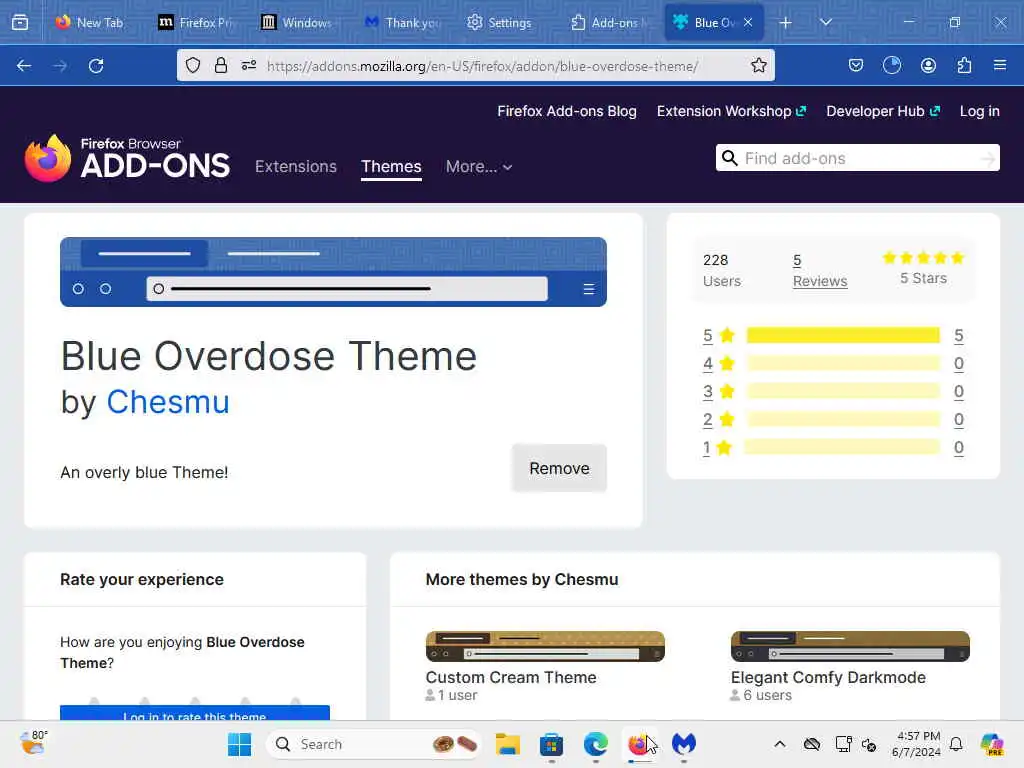This screenshot has height=768, width=1024.
Task: Click the search magnifier icon in Find add-ons
Action: coord(729,158)
